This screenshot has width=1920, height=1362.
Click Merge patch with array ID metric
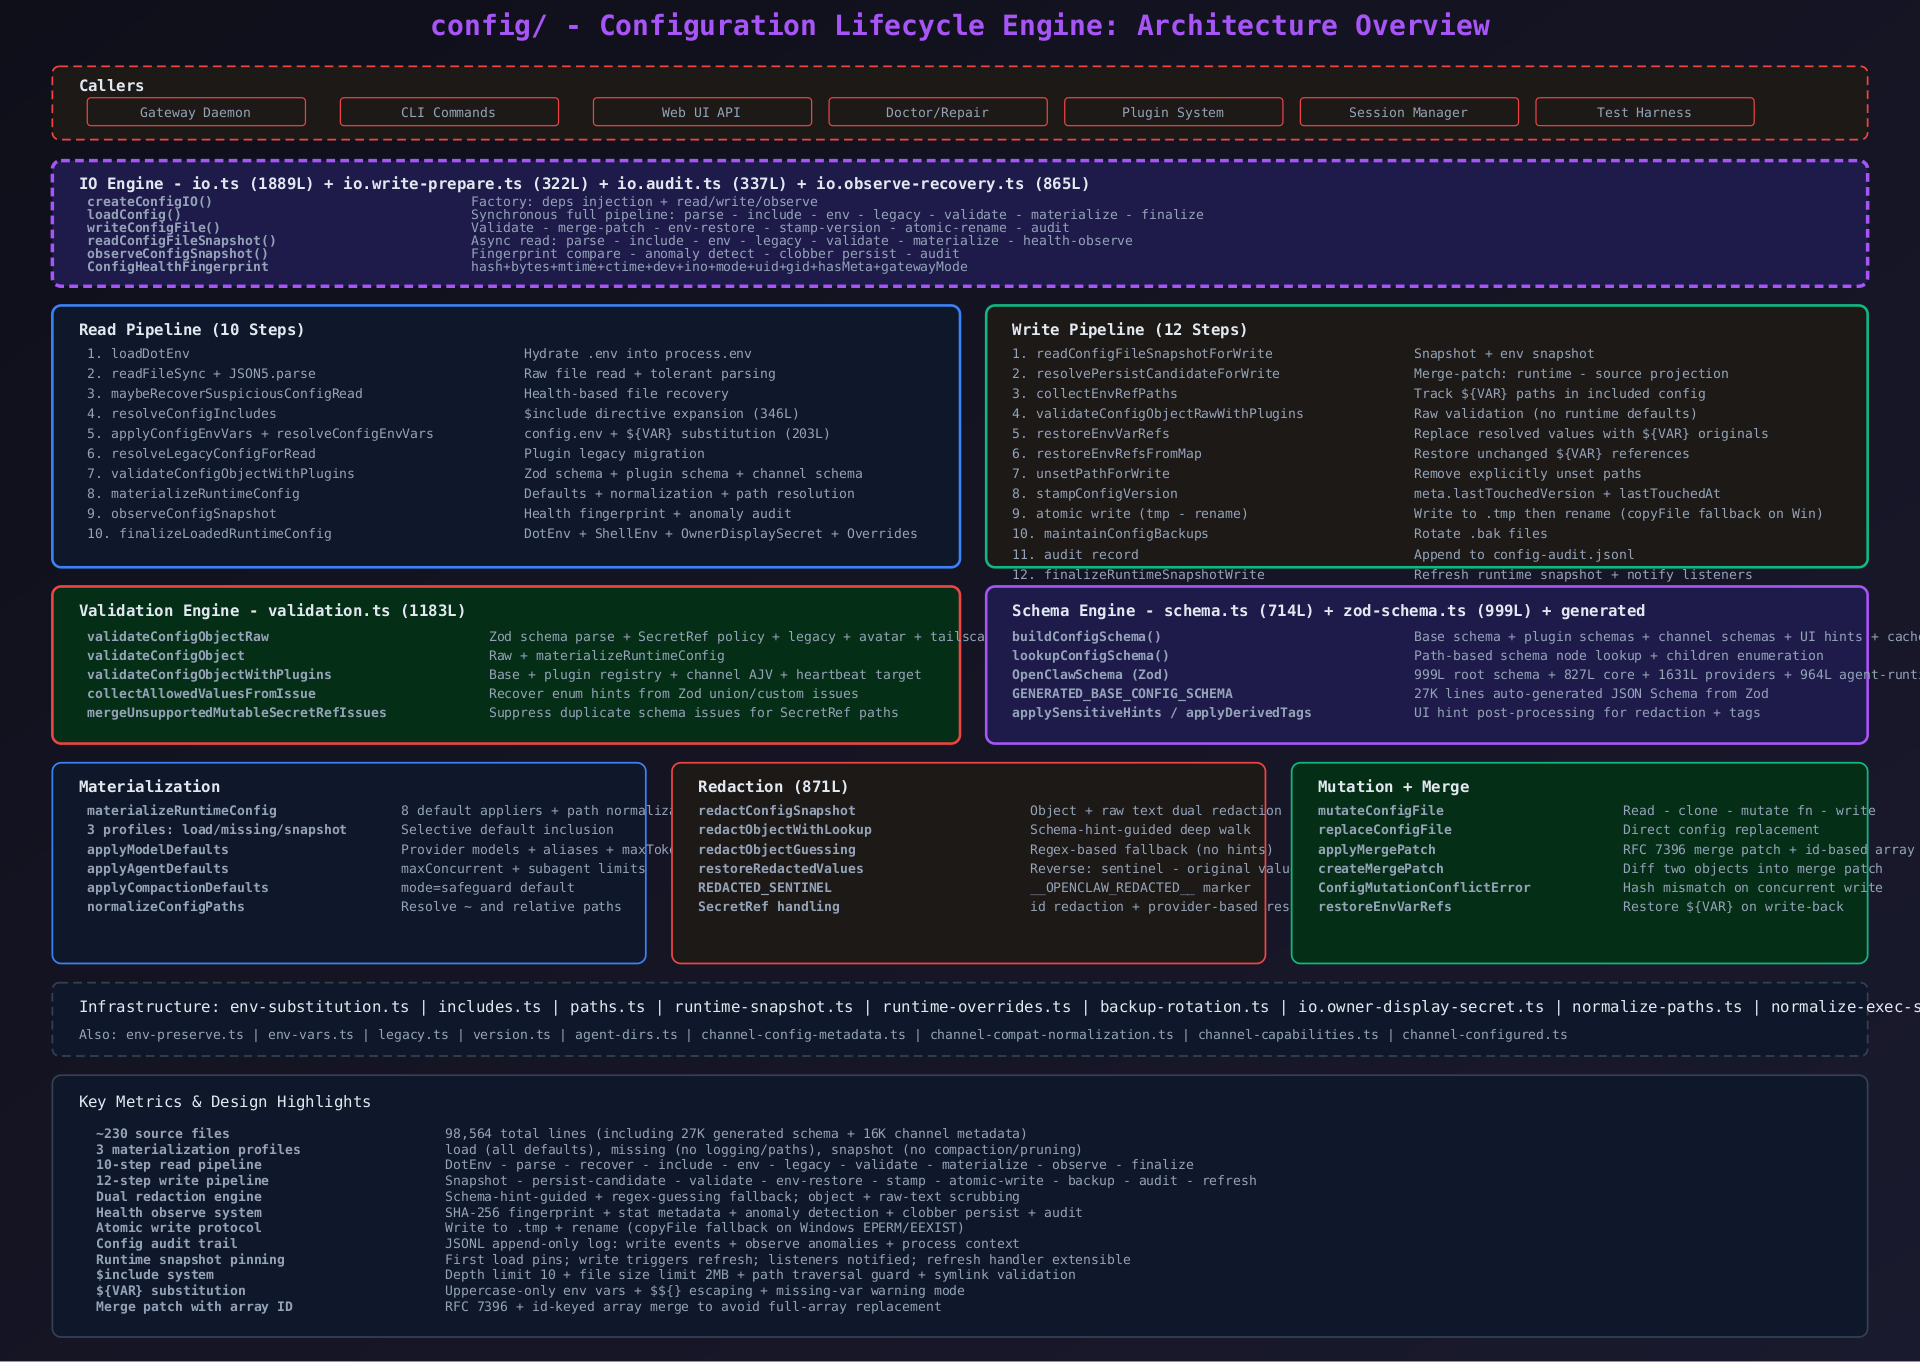[194, 1307]
